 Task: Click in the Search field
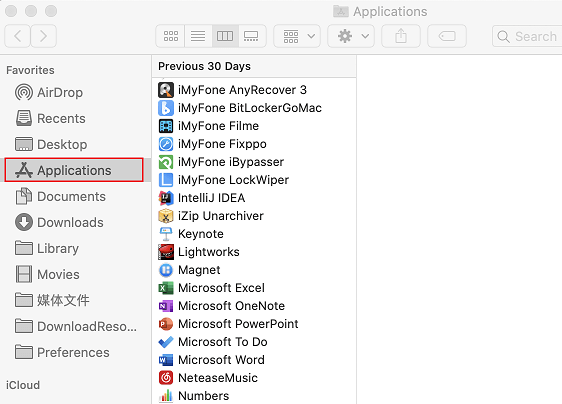coord(527,36)
